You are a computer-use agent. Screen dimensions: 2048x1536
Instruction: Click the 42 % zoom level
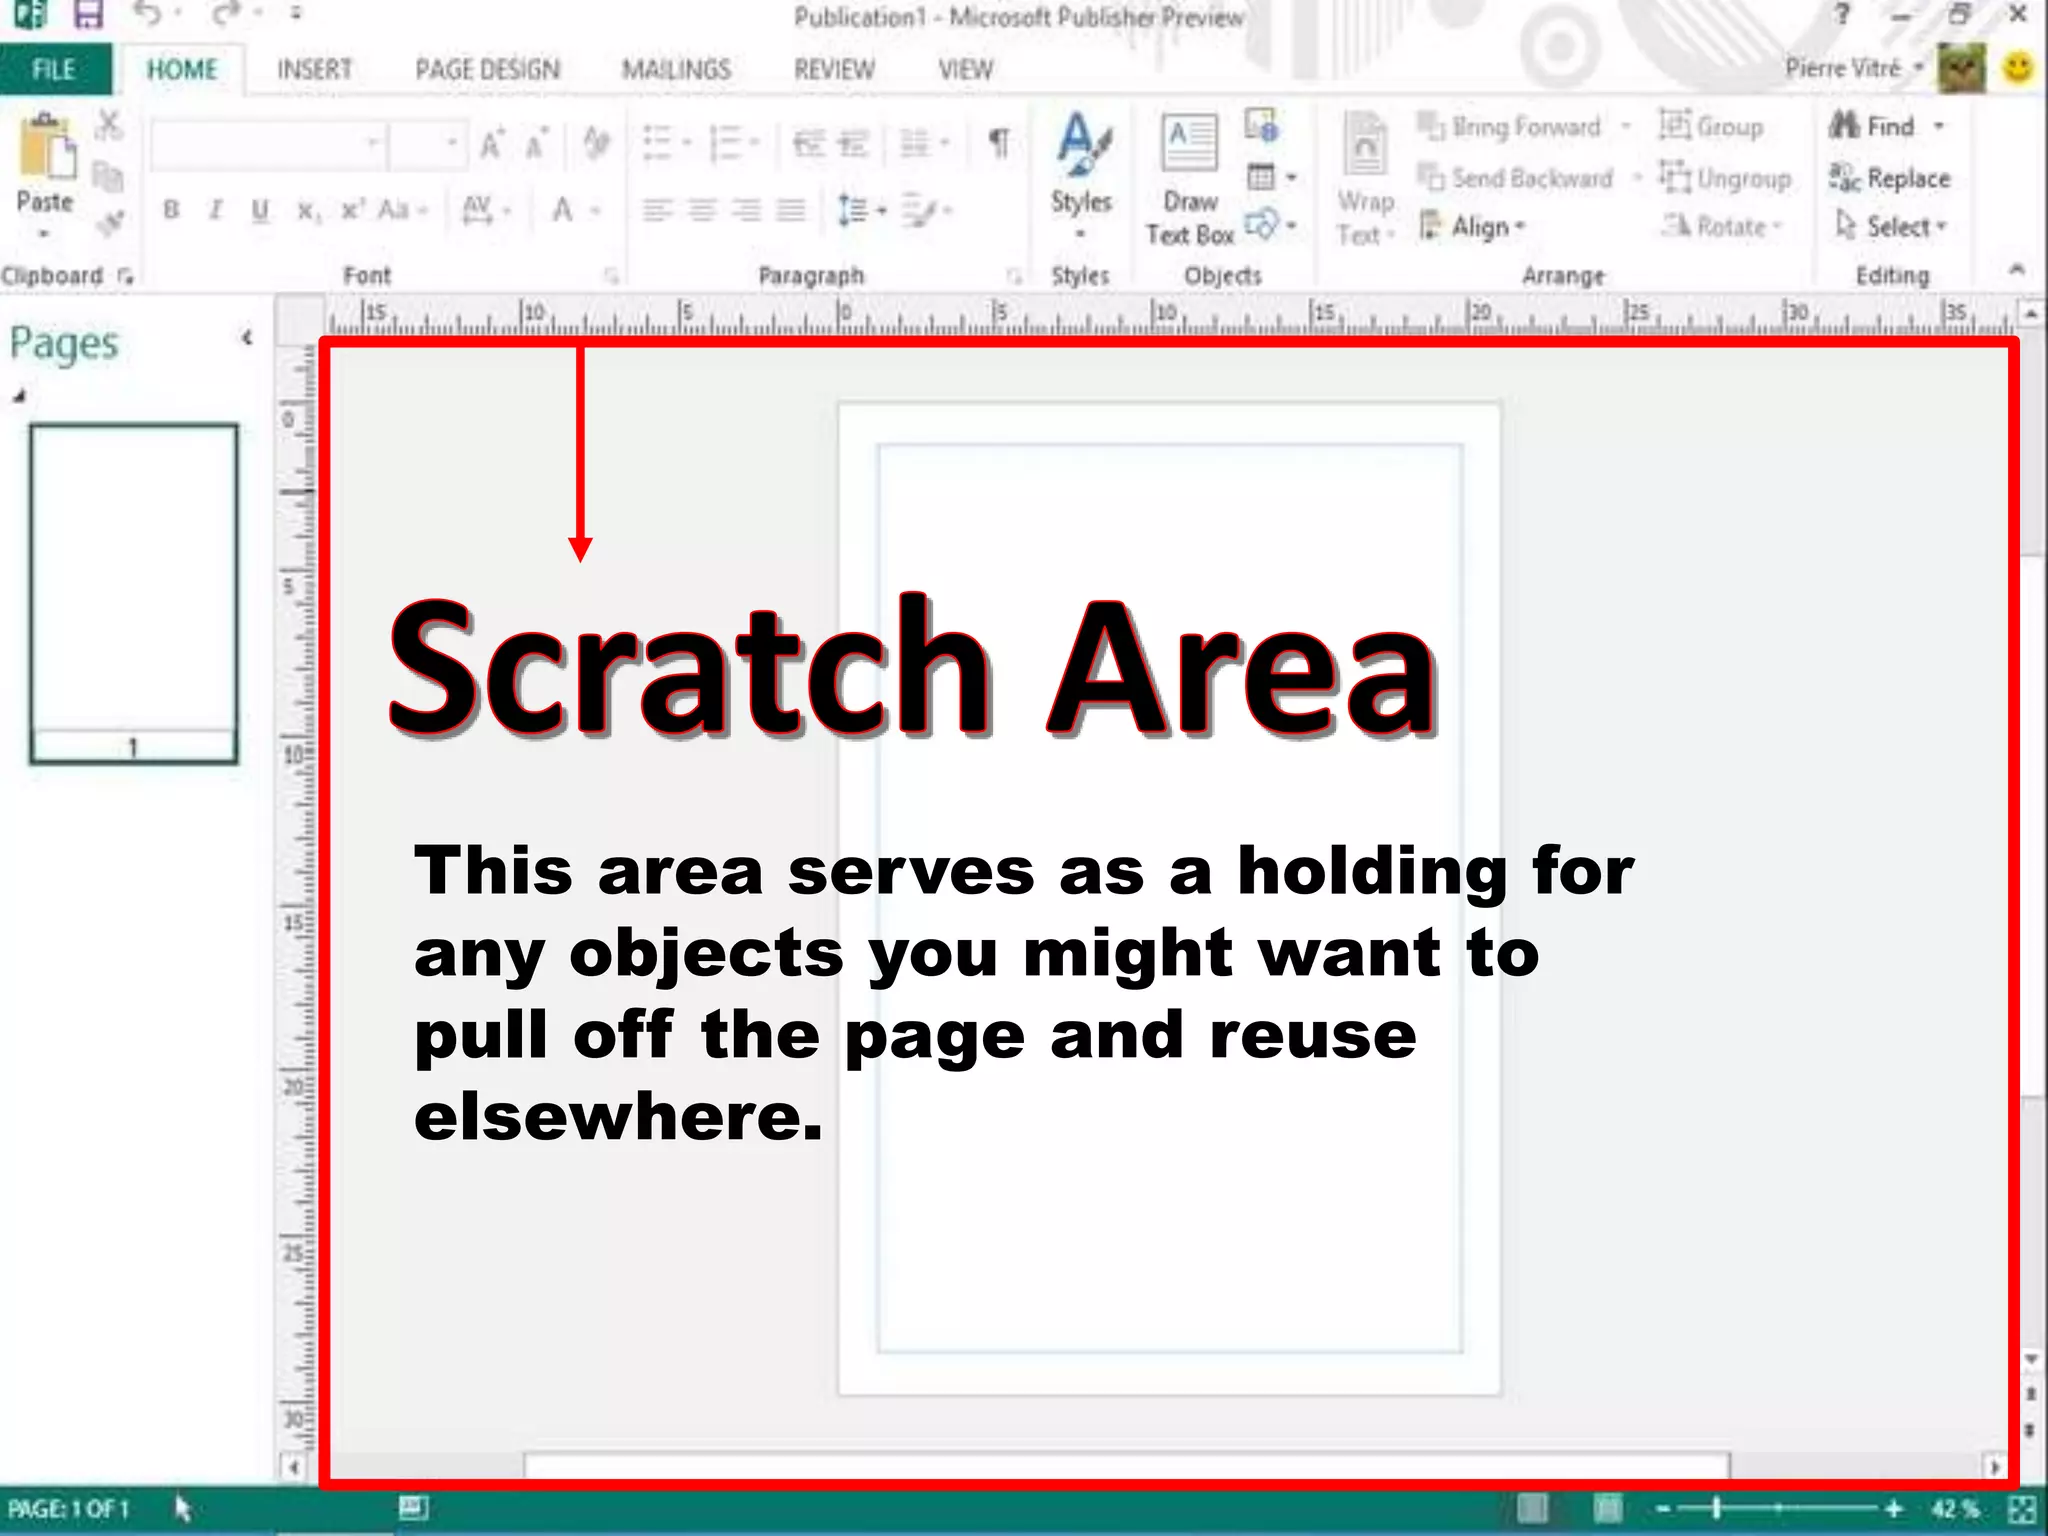pyautogui.click(x=1954, y=1508)
